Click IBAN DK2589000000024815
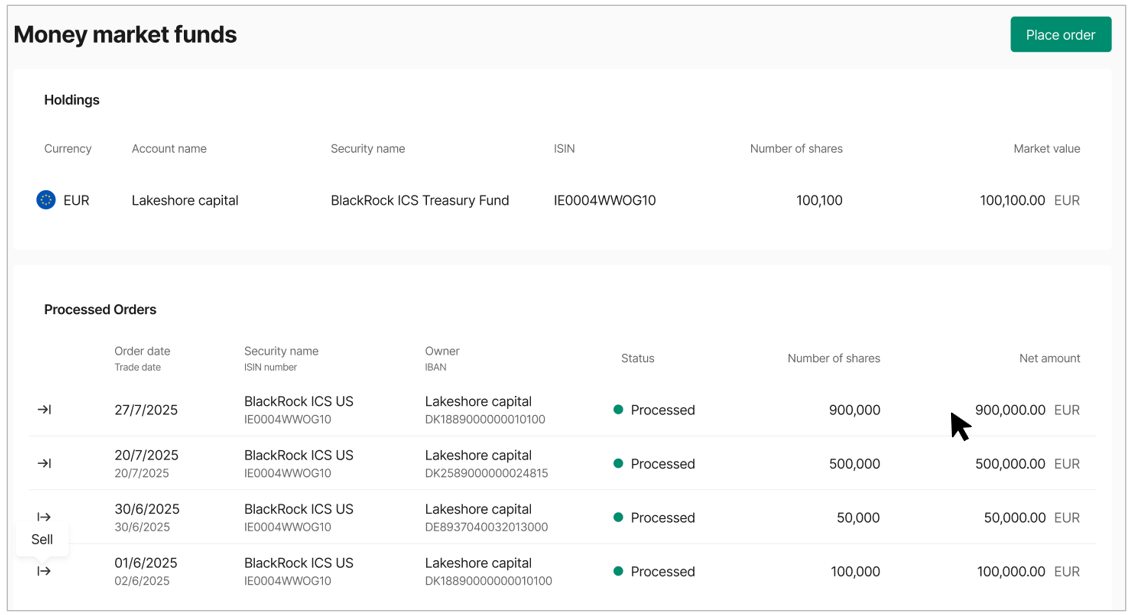This screenshot has height=615, width=1132. [x=487, y=474]
